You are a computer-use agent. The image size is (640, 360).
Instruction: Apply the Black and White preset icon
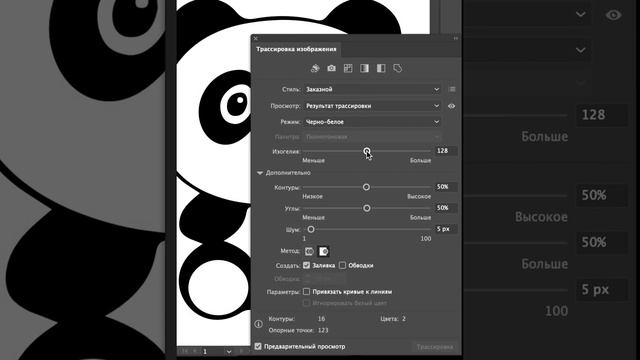pyautogui.click(x=381, y=68)
